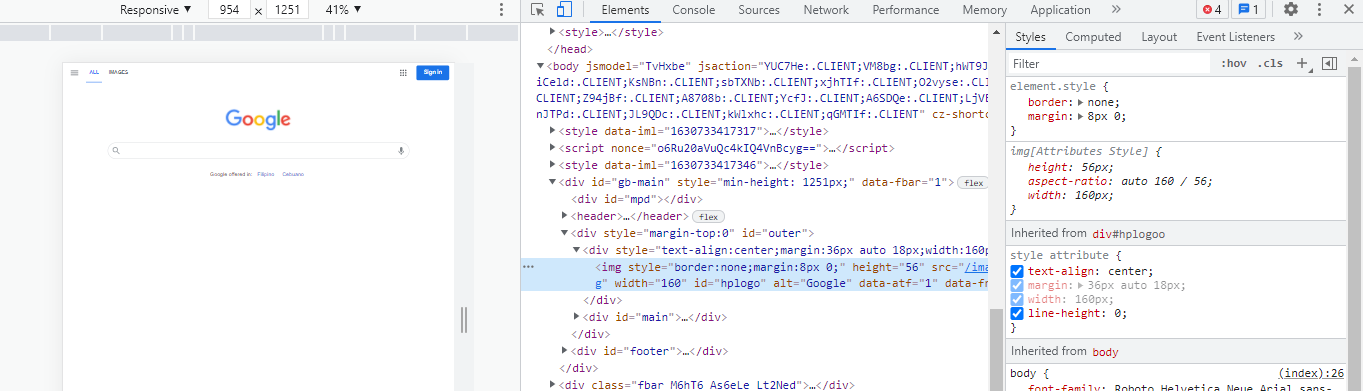Click the flex badge next to header
1363x391 pixels.
708,216
